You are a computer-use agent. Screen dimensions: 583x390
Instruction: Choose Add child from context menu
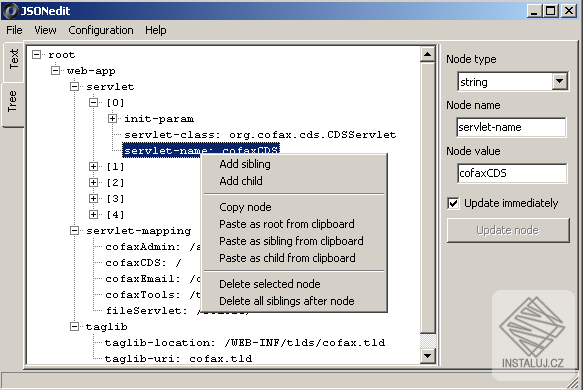pos(294,181)
